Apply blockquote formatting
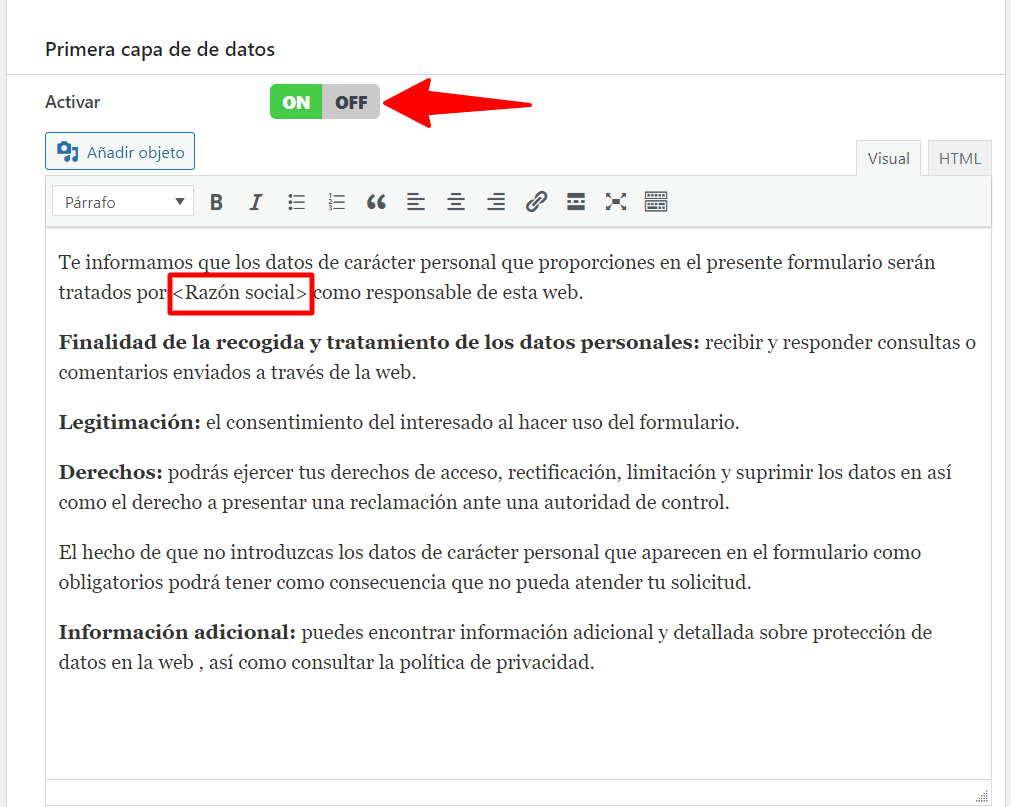The height and width of the screenshot is (807, 1011). [376, 202]
